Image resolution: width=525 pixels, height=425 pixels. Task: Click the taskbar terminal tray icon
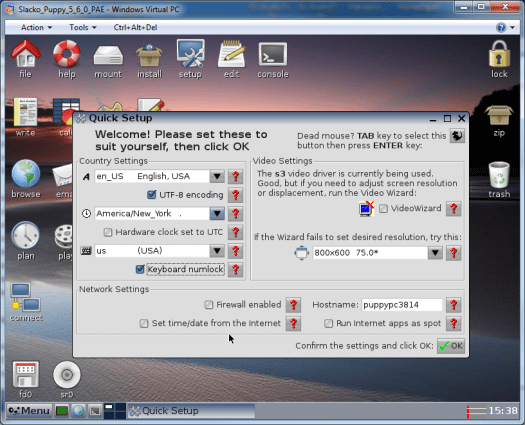click(95, 411)
